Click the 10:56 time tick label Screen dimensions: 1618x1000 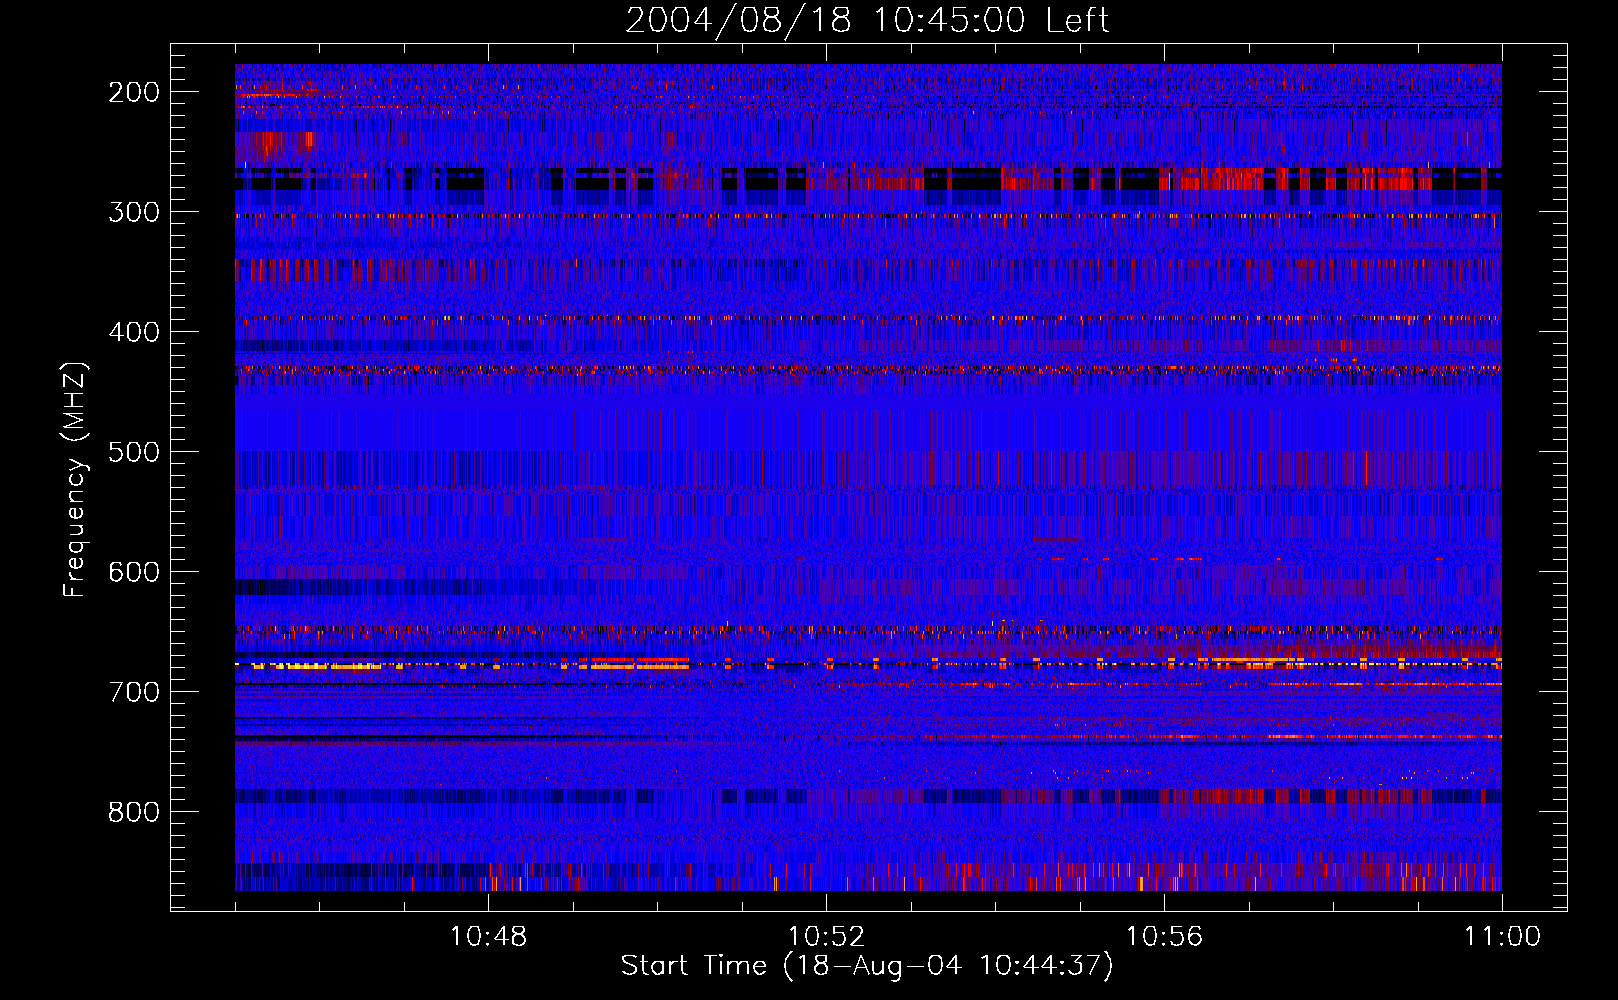point(1164,936)
